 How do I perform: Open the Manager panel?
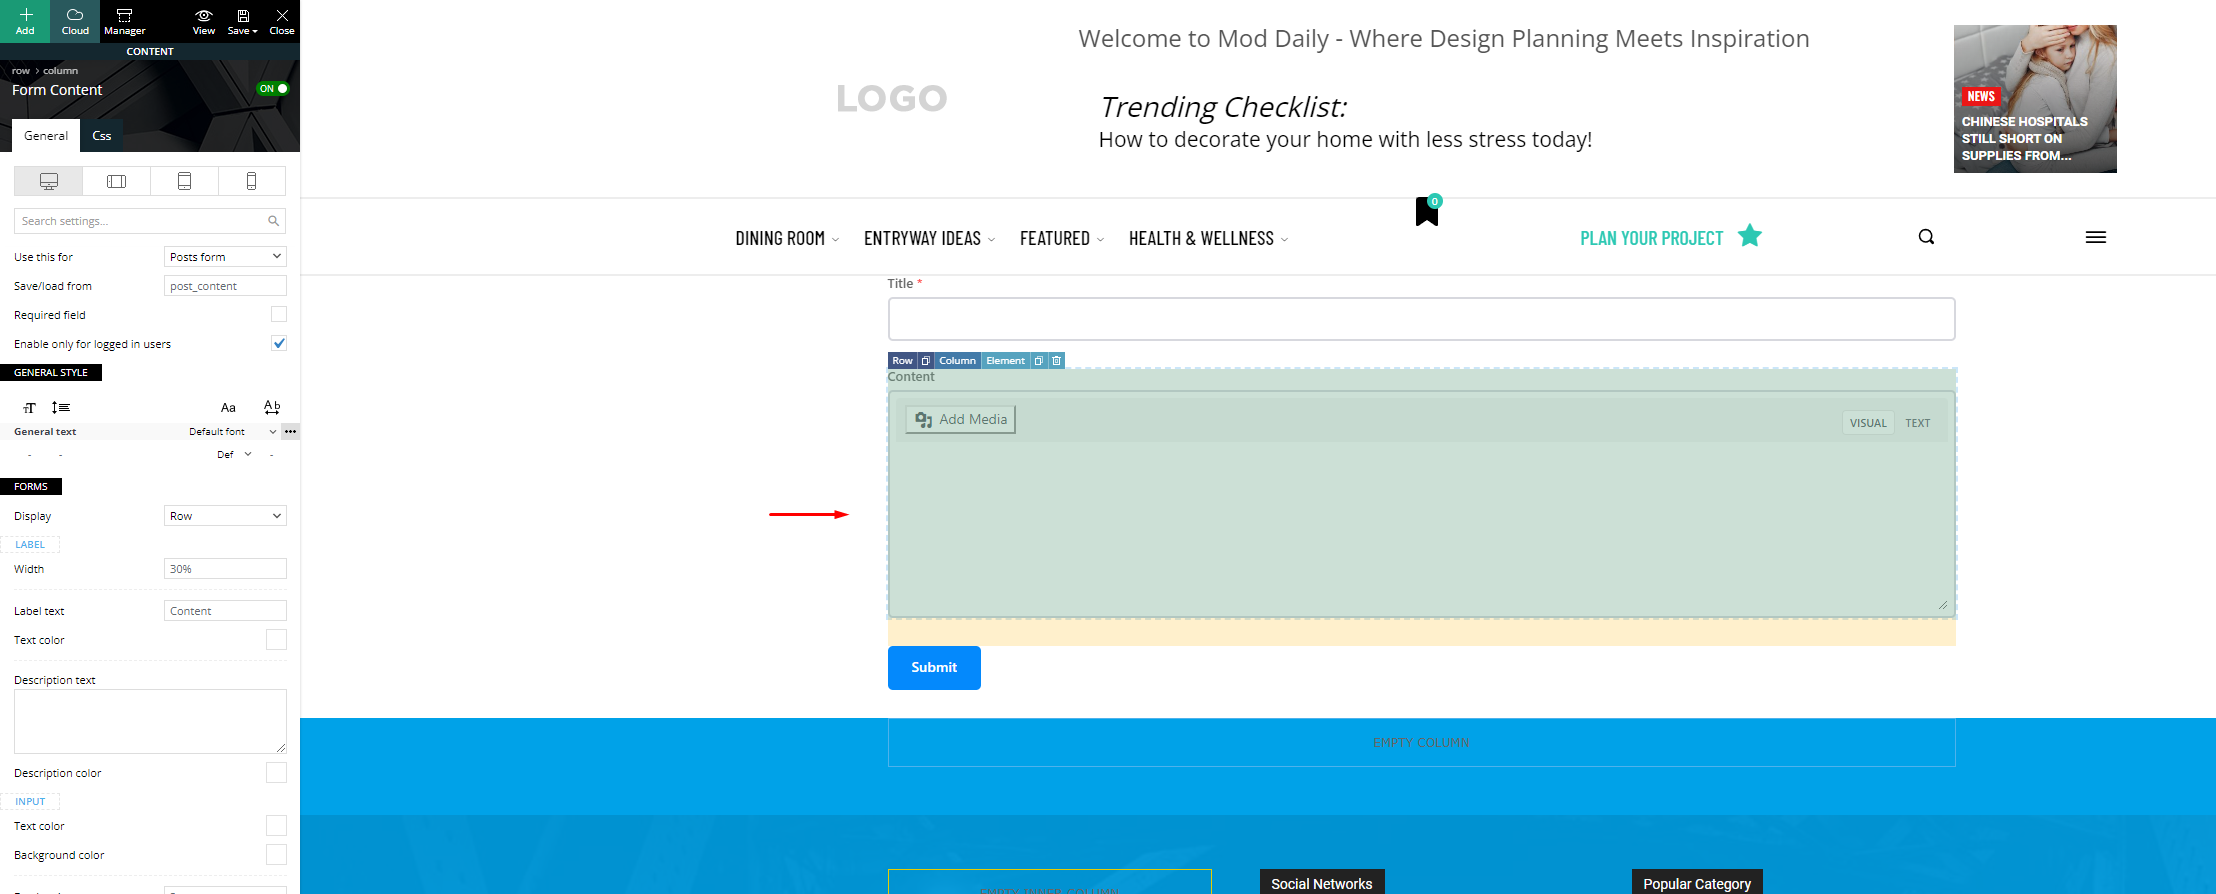point(124,21)
